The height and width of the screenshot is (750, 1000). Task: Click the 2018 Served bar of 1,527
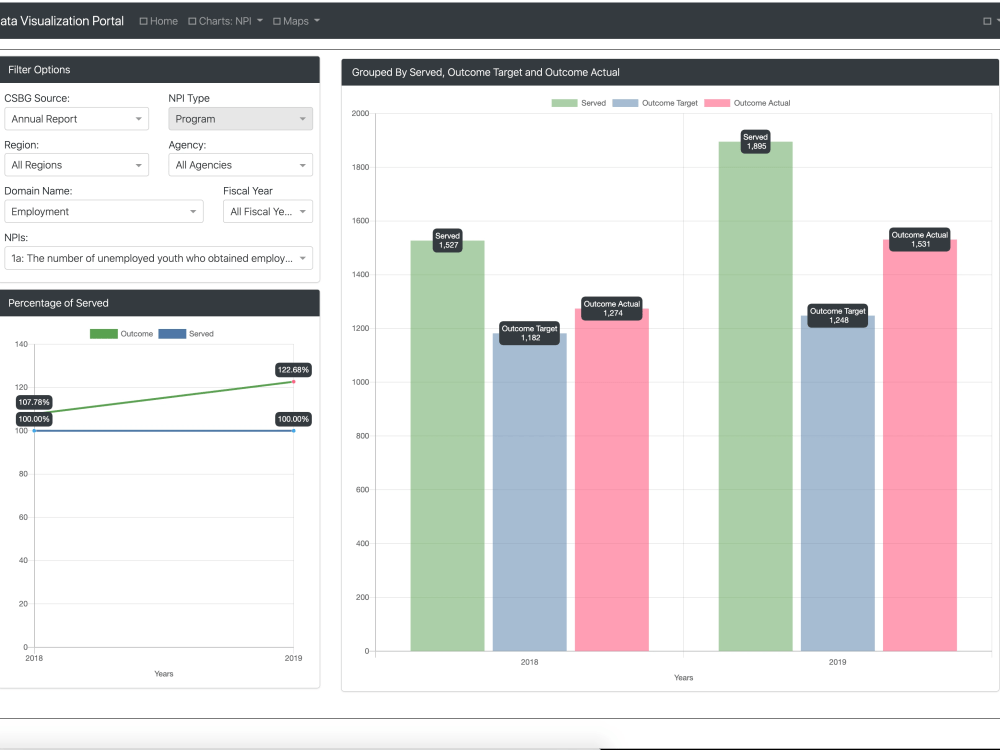(447, 446)
